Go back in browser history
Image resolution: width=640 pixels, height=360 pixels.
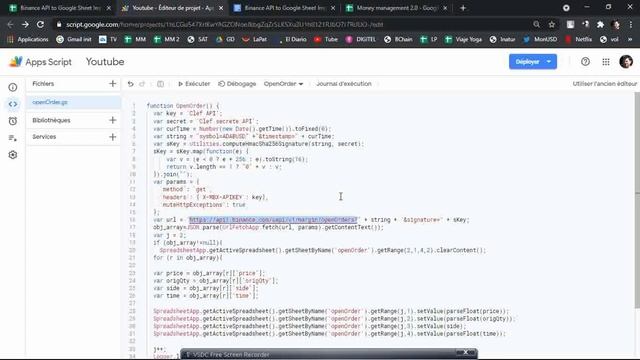(10, 24)
